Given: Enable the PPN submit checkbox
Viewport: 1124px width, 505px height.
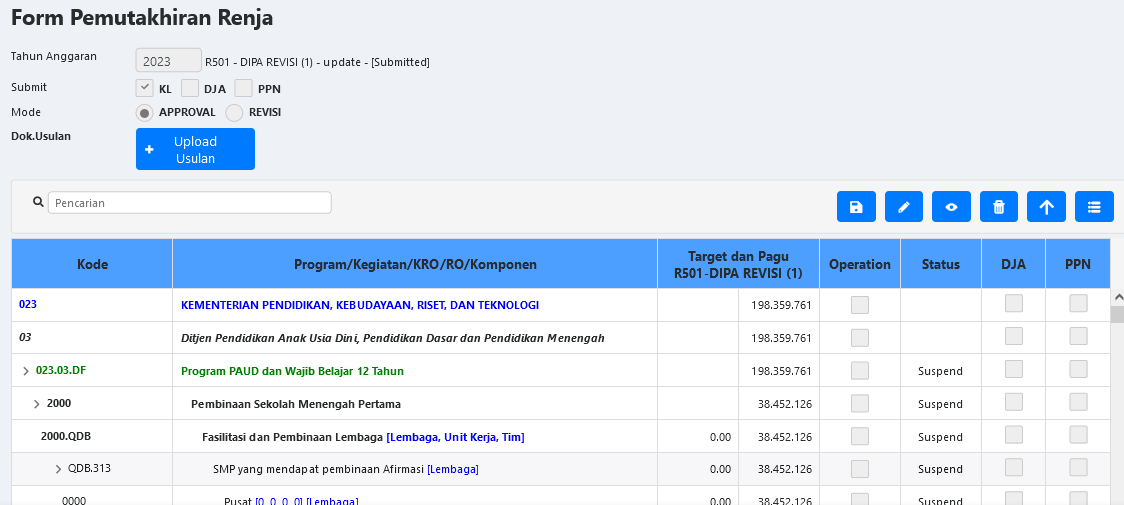Looking at the screenshot, I should (x=243, y=88).
